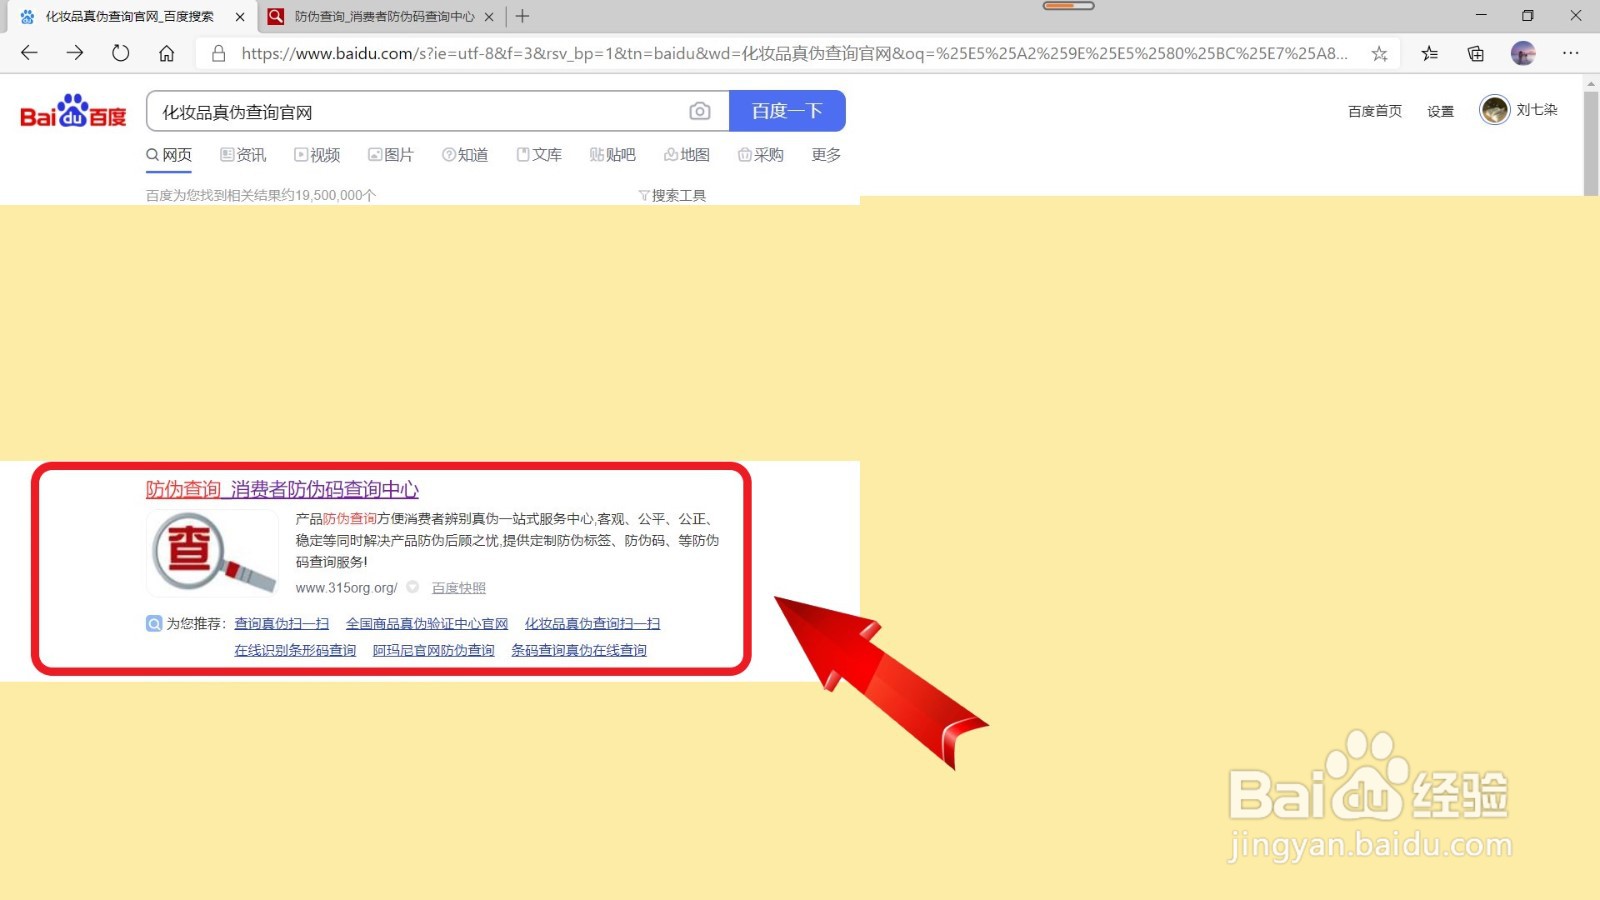This screenshot has width=1600, height=900.
Task: Add page to favorites star
Action: click(1379, 54)
